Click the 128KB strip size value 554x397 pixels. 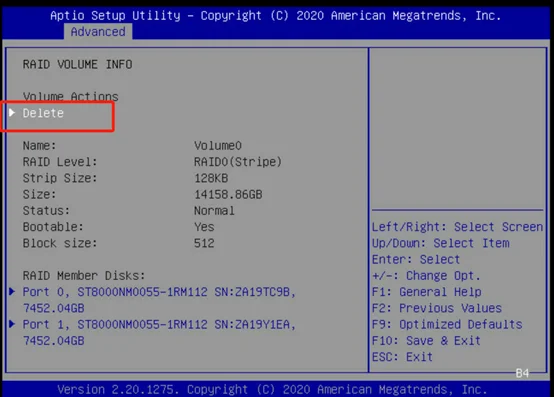[x=211, y=178]
